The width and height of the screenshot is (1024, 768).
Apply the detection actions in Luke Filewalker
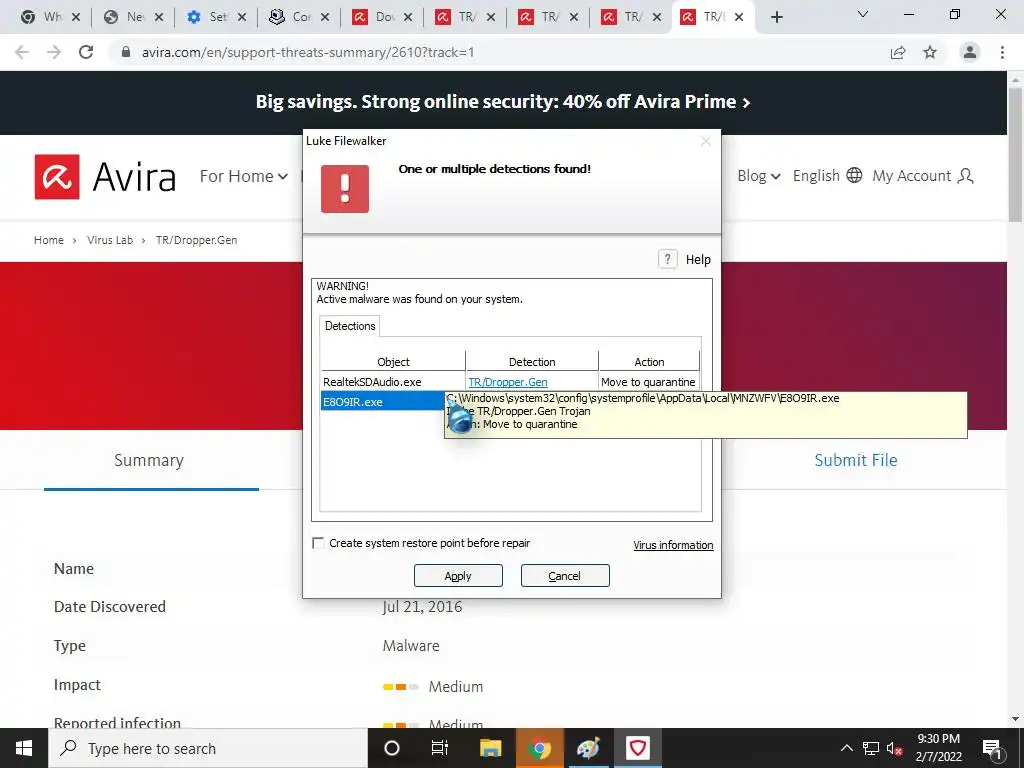(458, 575)
